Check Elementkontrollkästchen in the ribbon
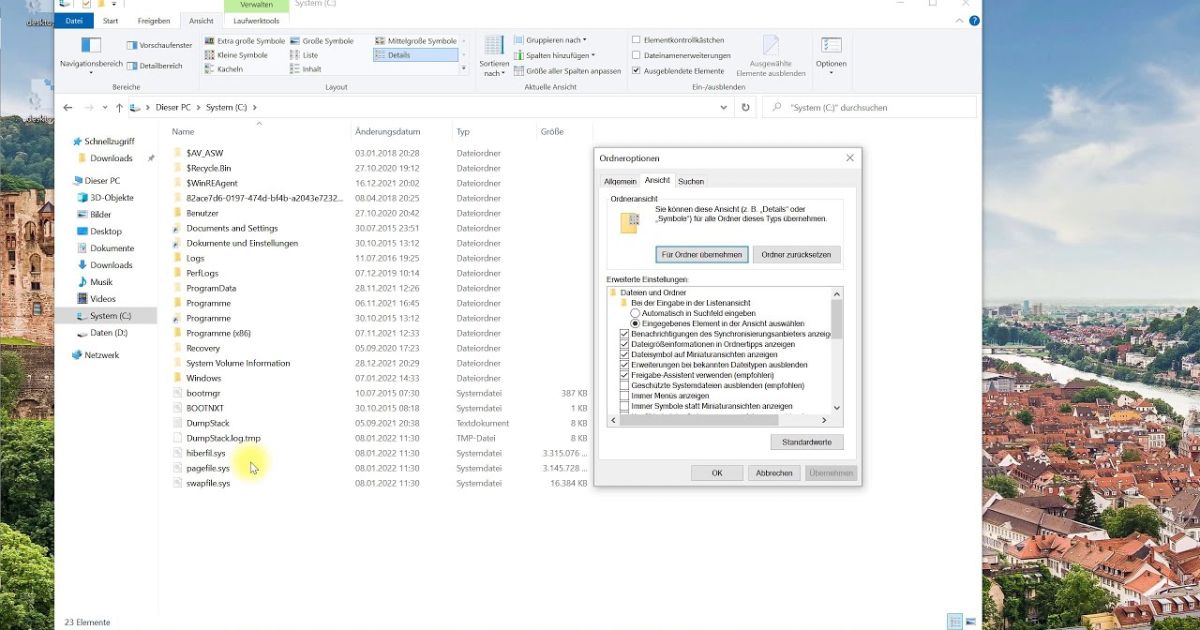Image resolution: width=1200 pixels, height=630 pixels. pos(636,38)
